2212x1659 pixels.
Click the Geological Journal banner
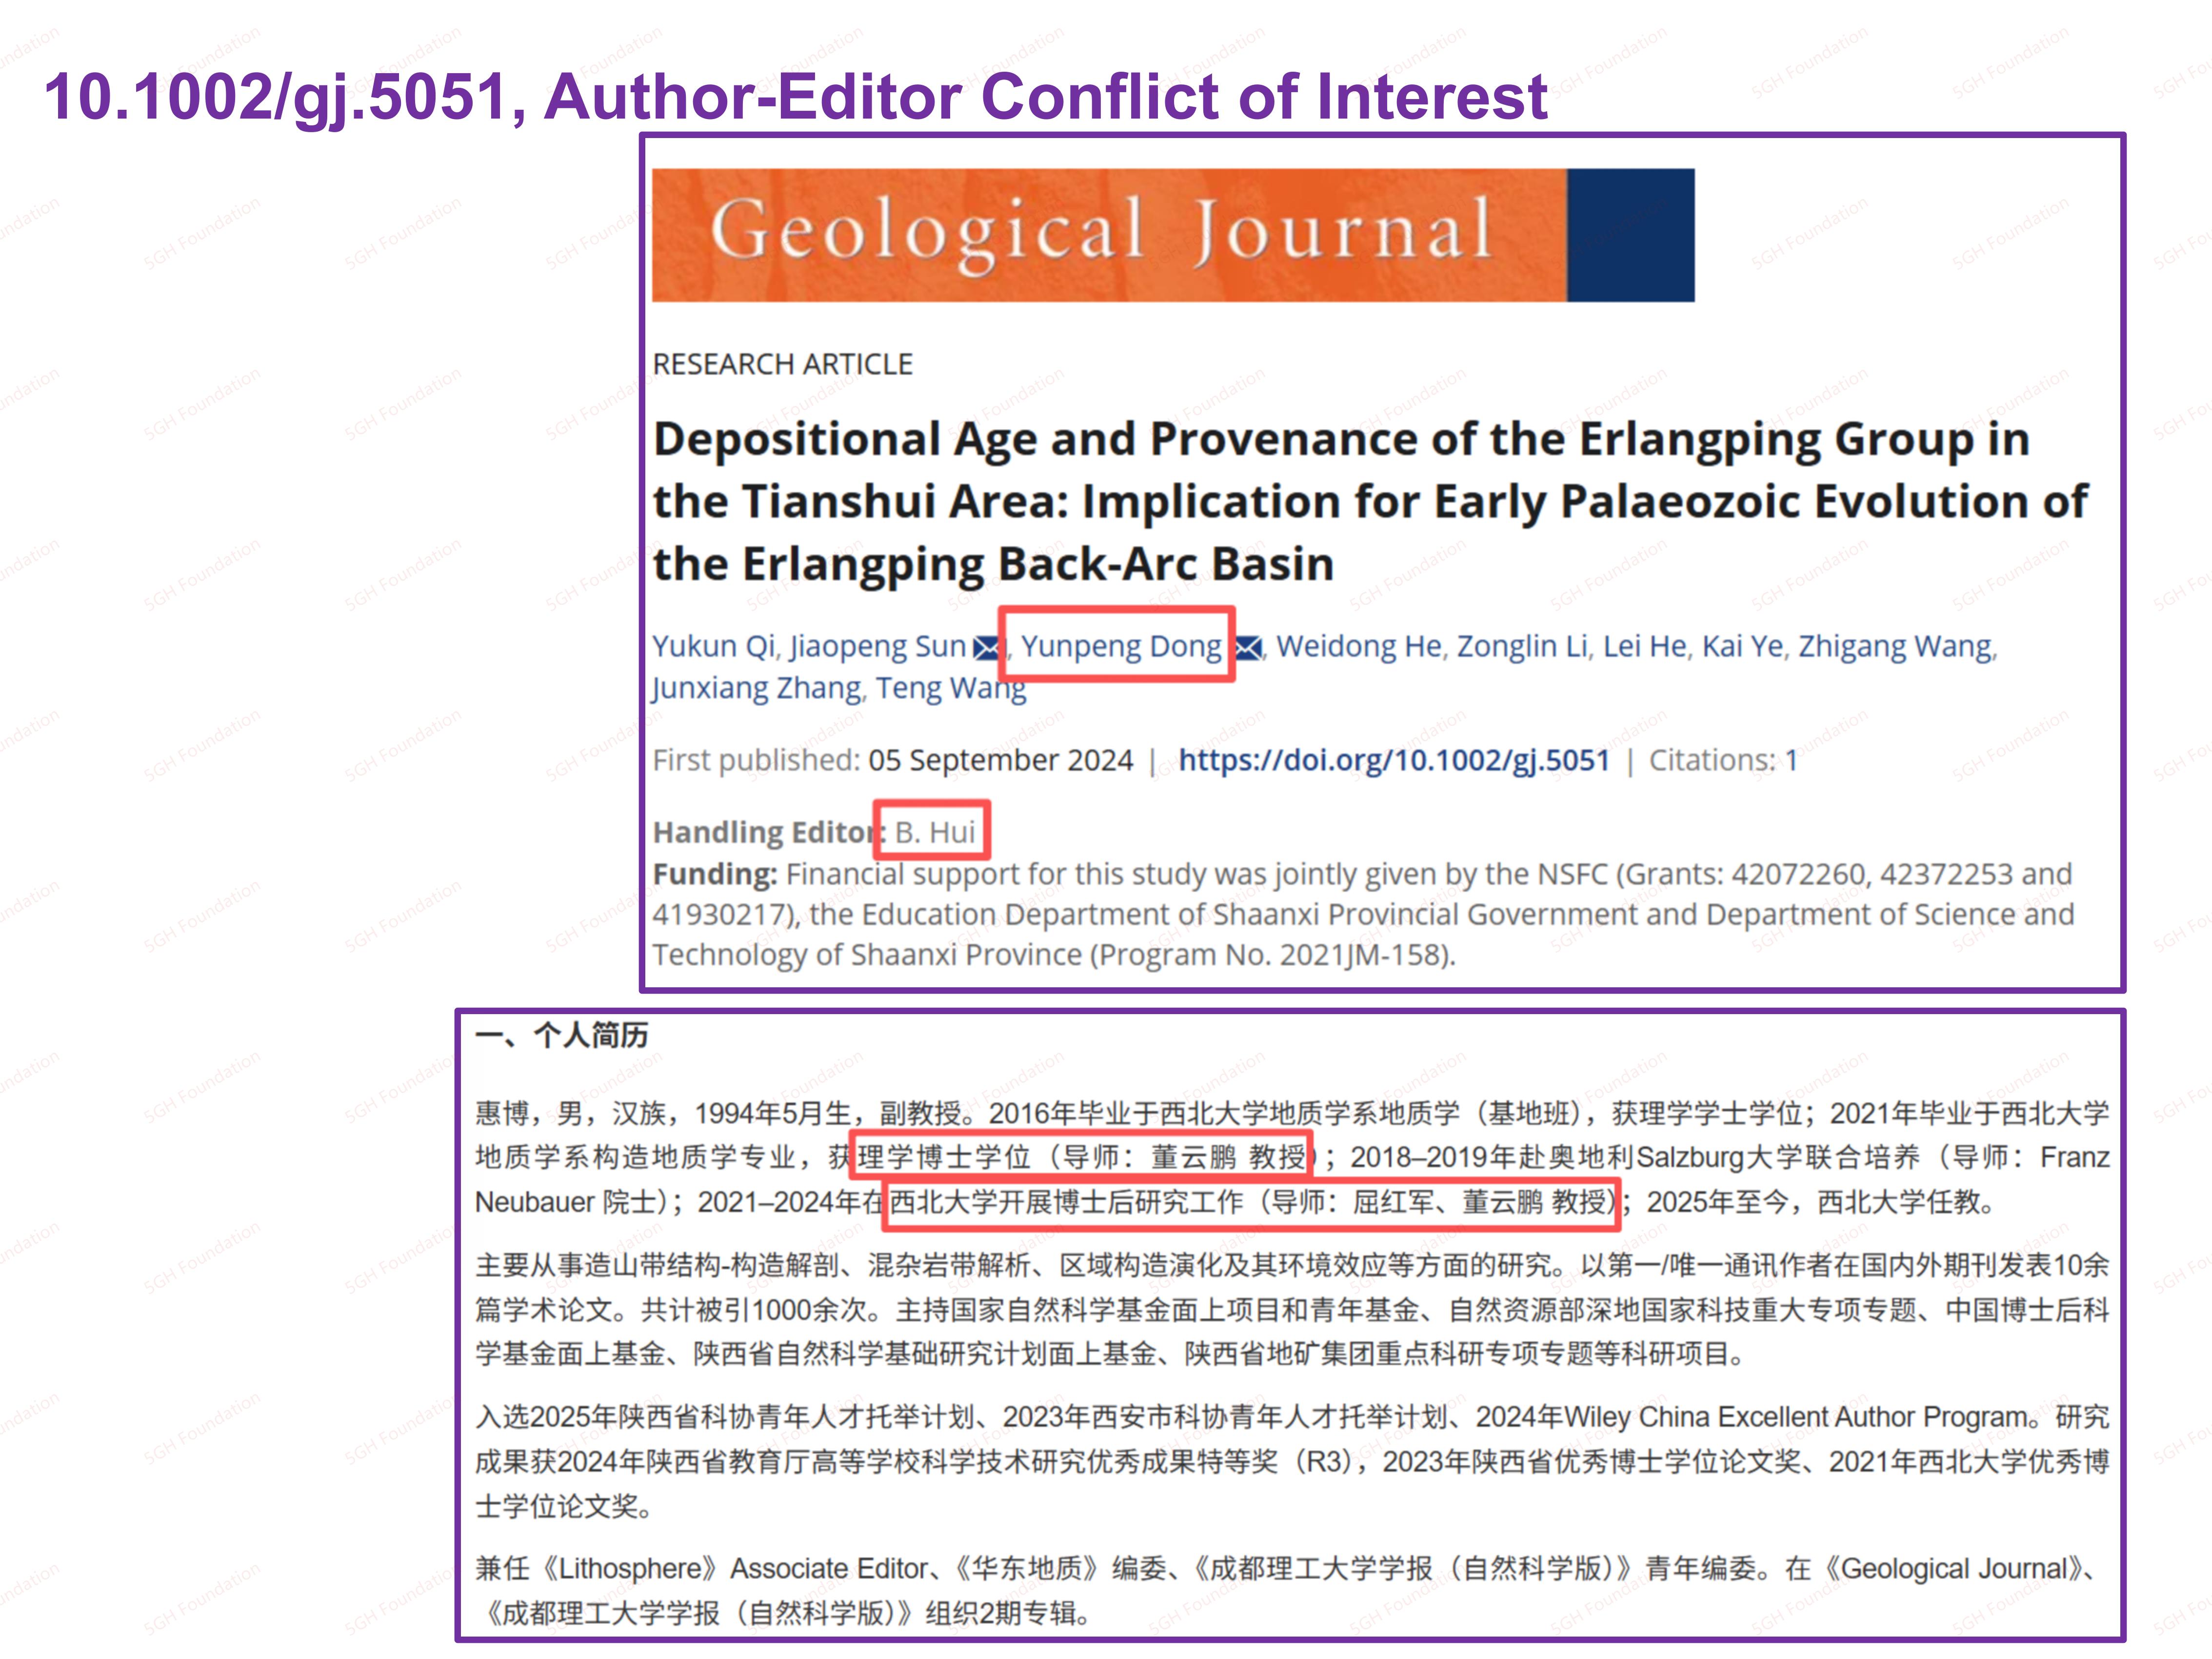tap(1108, 235)
